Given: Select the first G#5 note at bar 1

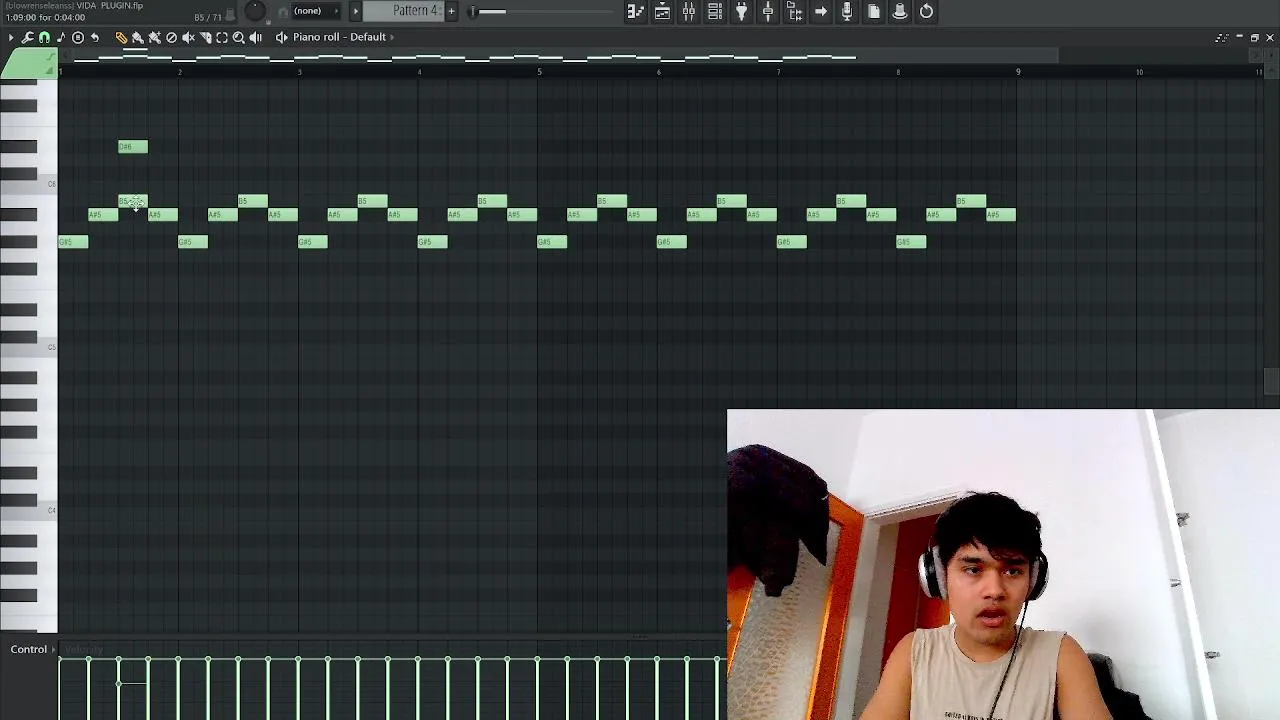Looking at the screenshot, I should pyautogui.click(x=73, y=242).
